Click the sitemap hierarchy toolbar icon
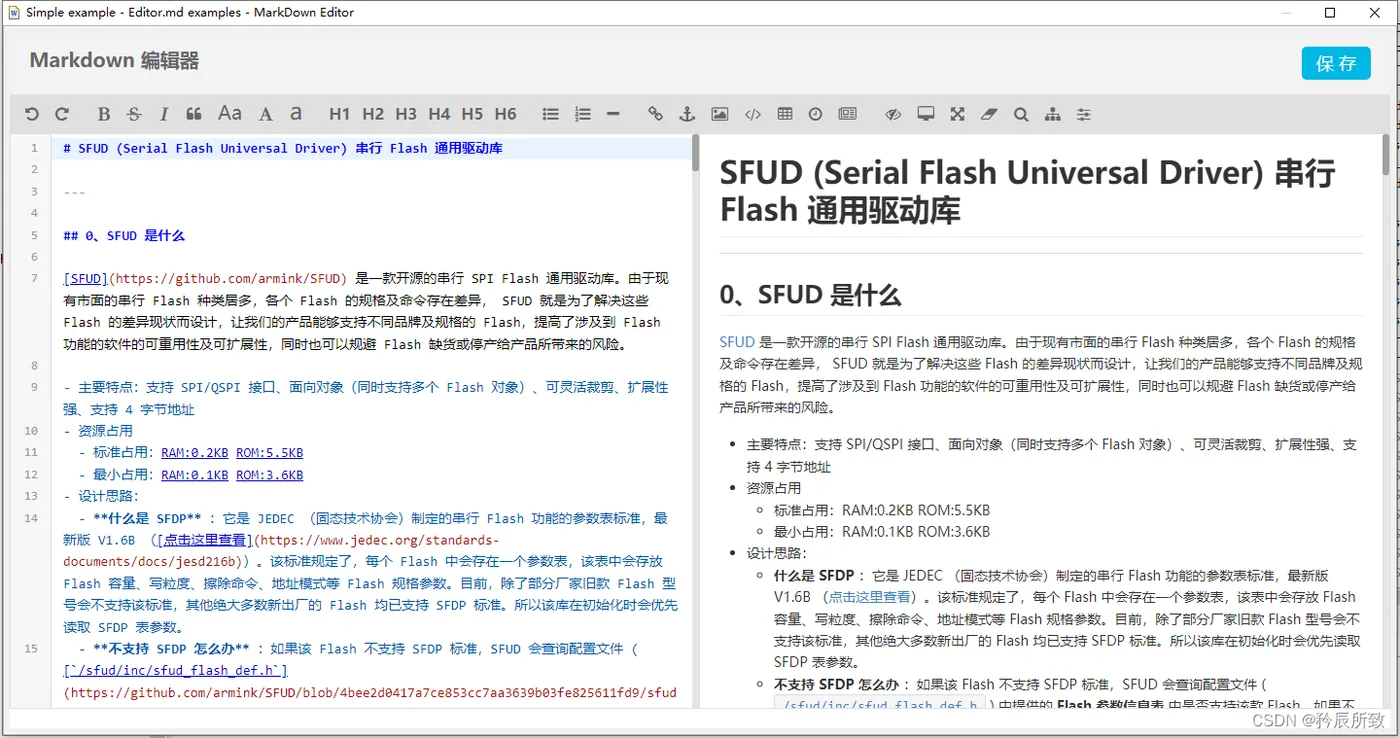This screenshot has width=1400, height=738. pos(1052,114)
